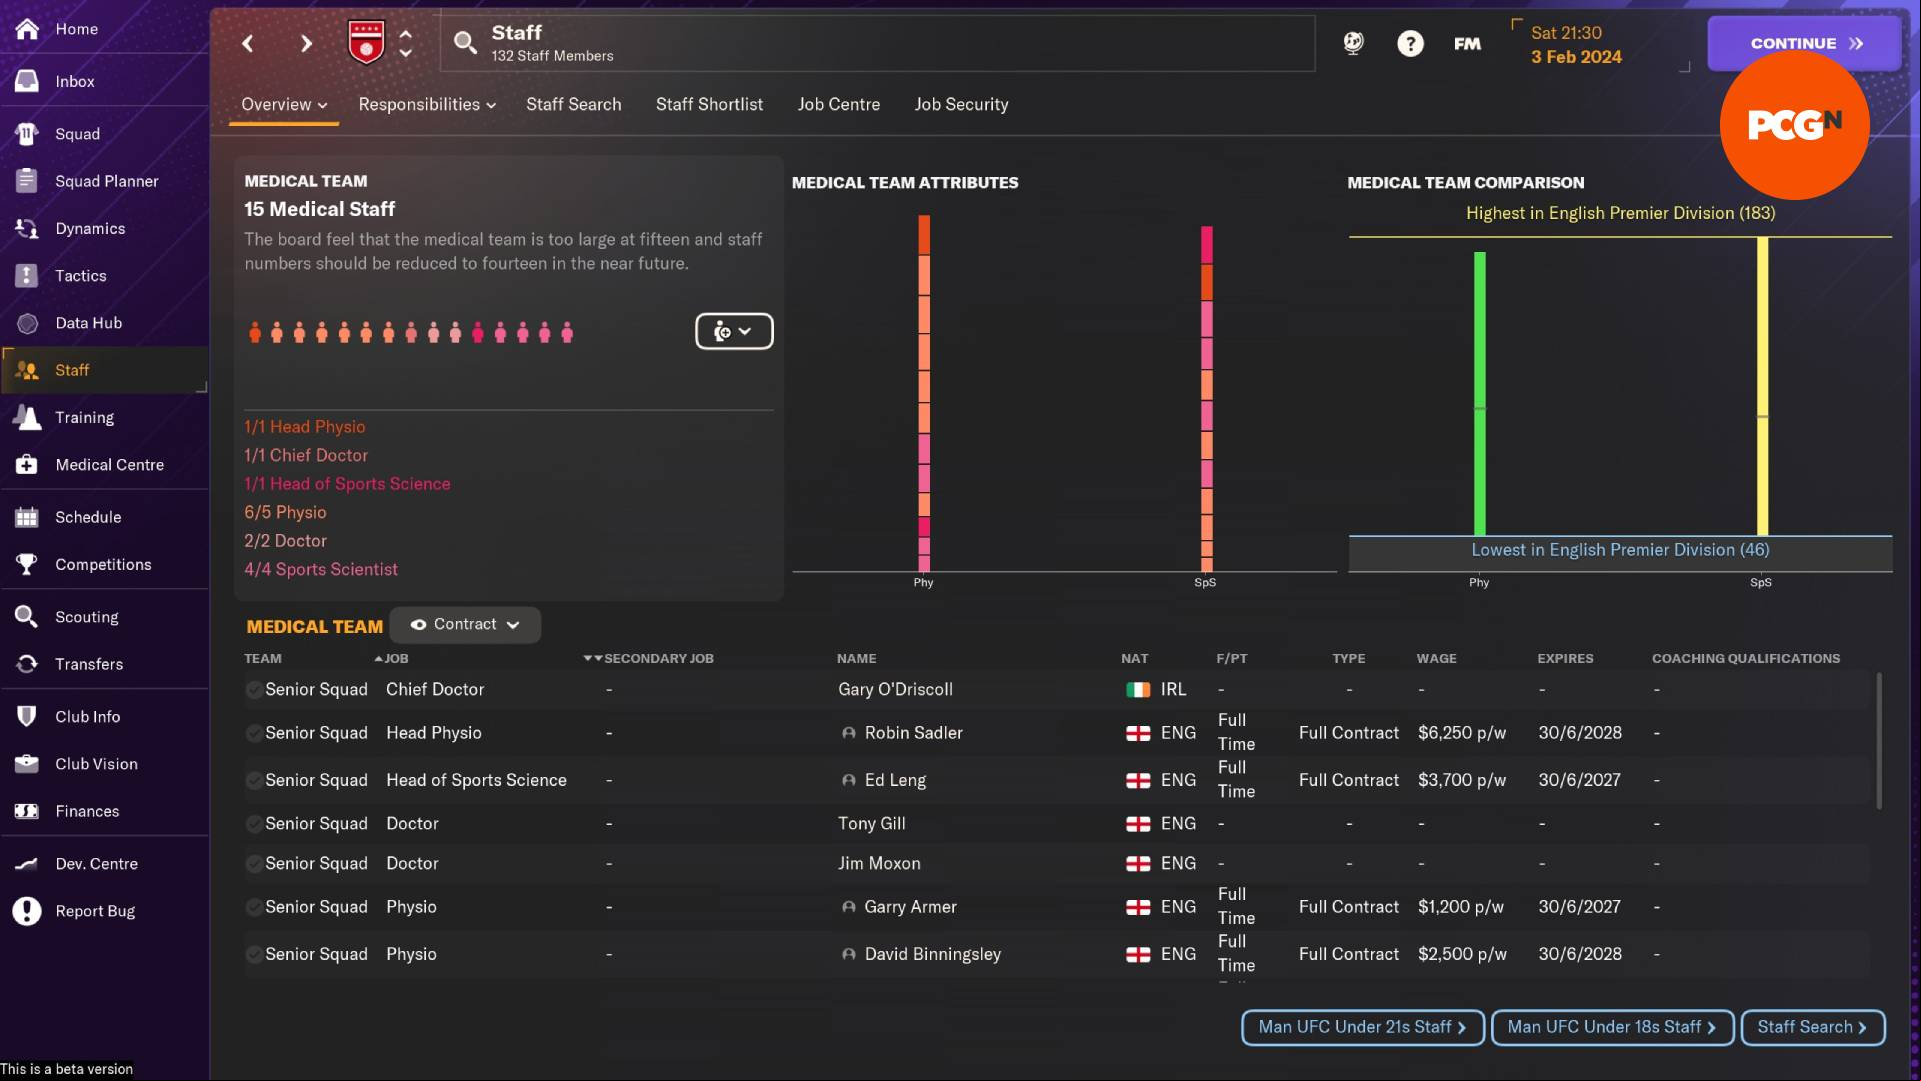Screen dimensions: 1921x1081
Task: Click the SpS attributes bar
Action: 1206,398
